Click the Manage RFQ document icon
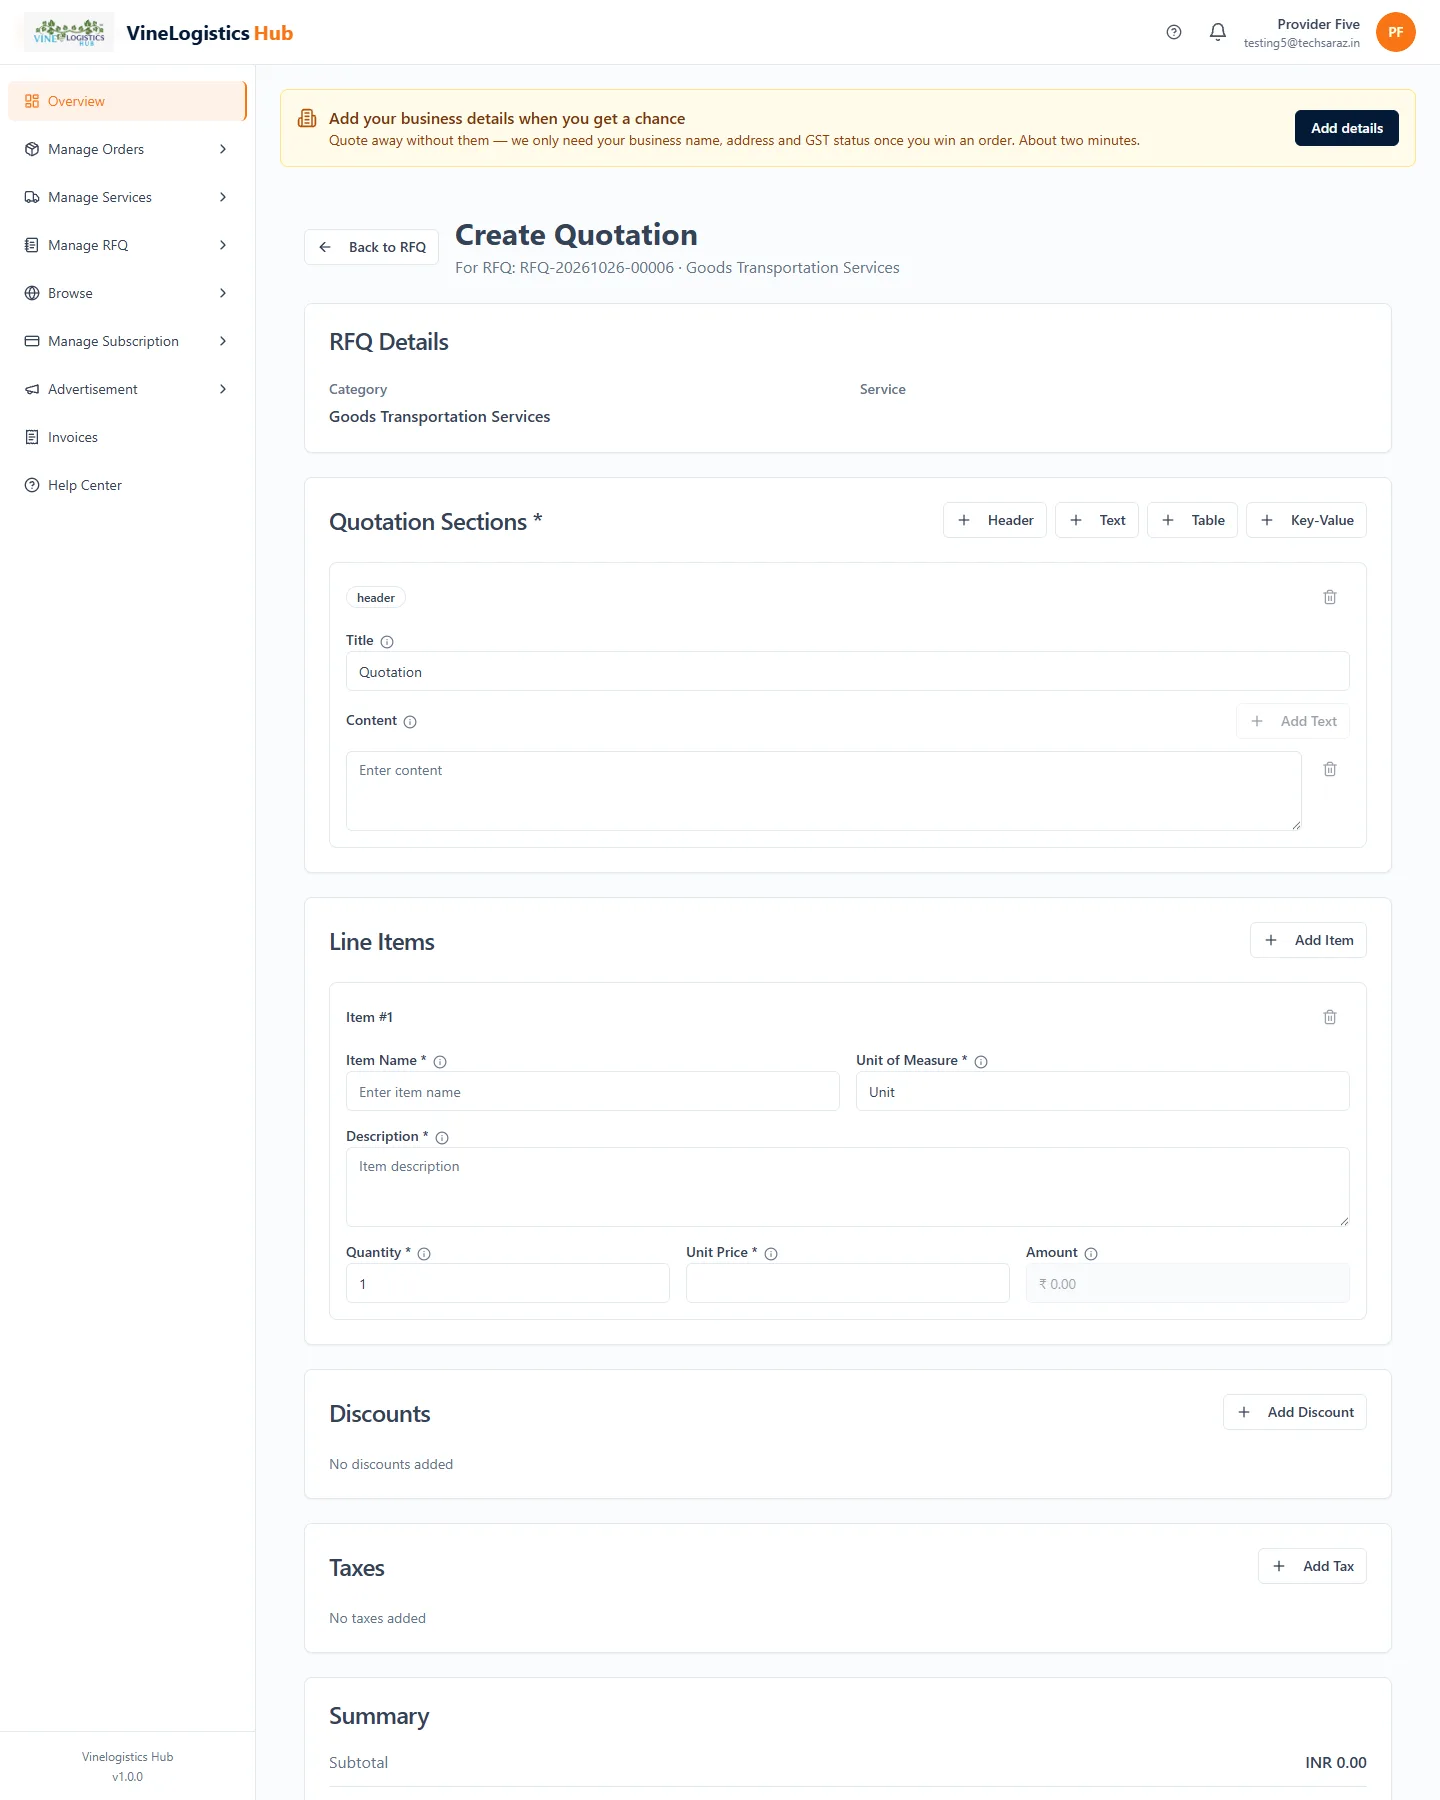Screen dimensions: 1440x1800 click(x=32, y=245)
